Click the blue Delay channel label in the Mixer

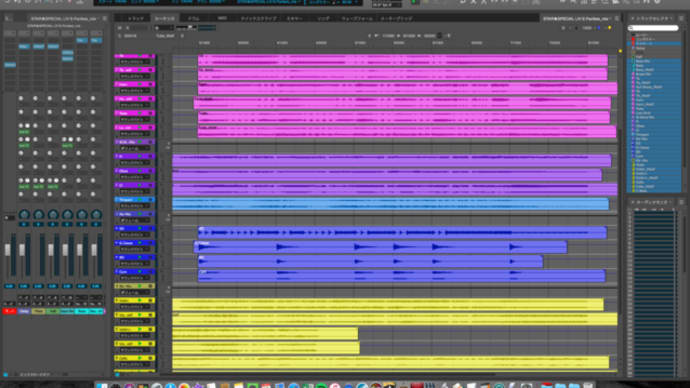[24, 311]
